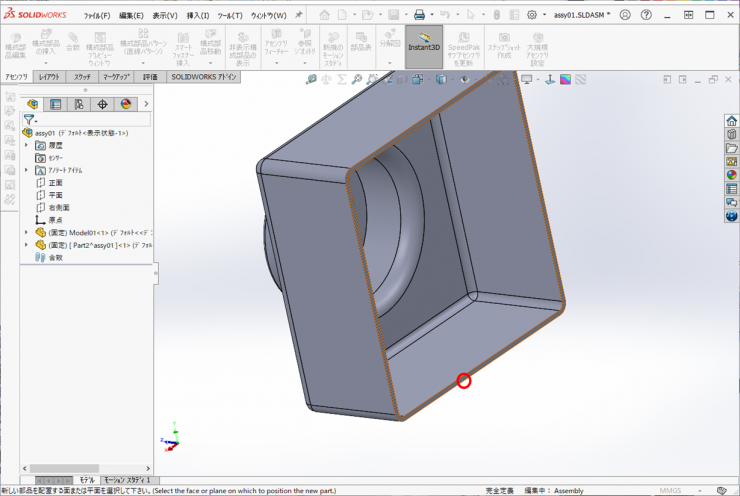The height and width of the screenshot is (496, 740).
Task: Expand the 履歴 history folder
Action: pyautogui.click(x=26, y=145)
